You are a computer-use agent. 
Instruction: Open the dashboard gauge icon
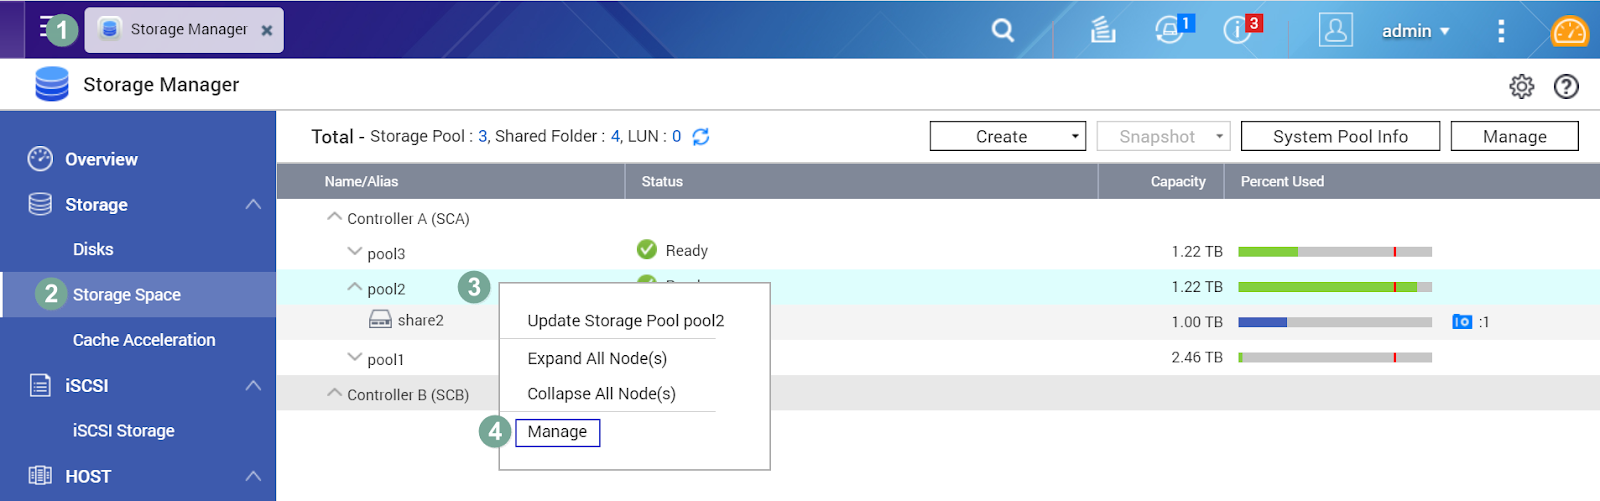[x=1568, y=31]
